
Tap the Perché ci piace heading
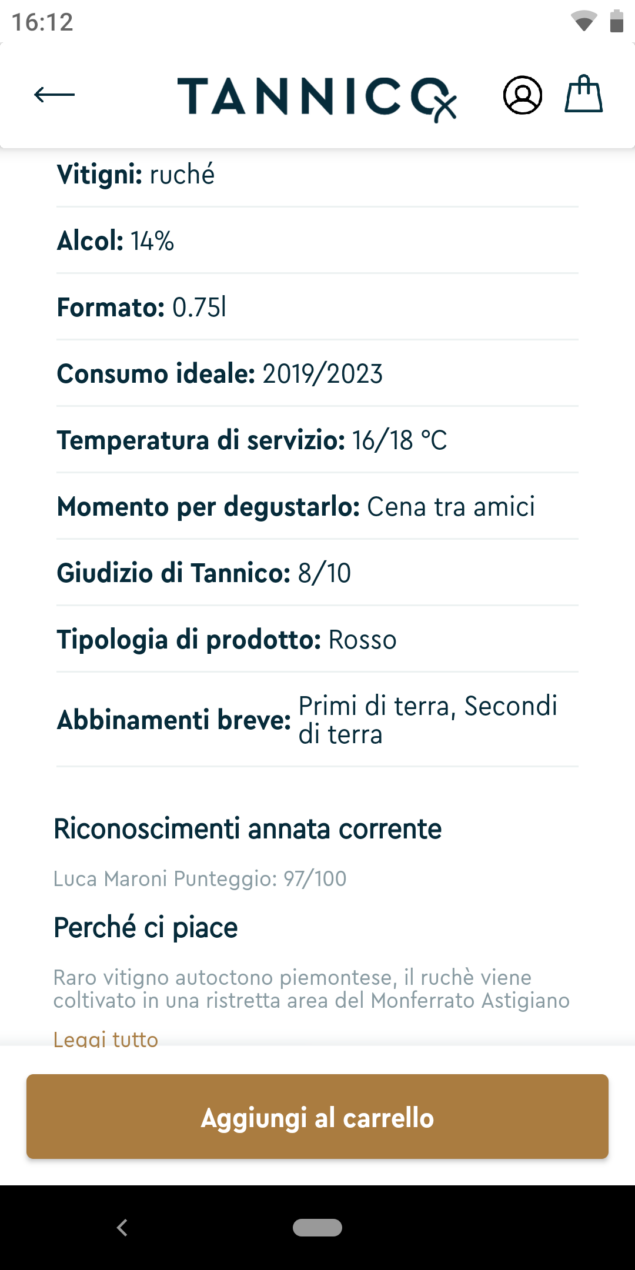pos(146,928)
